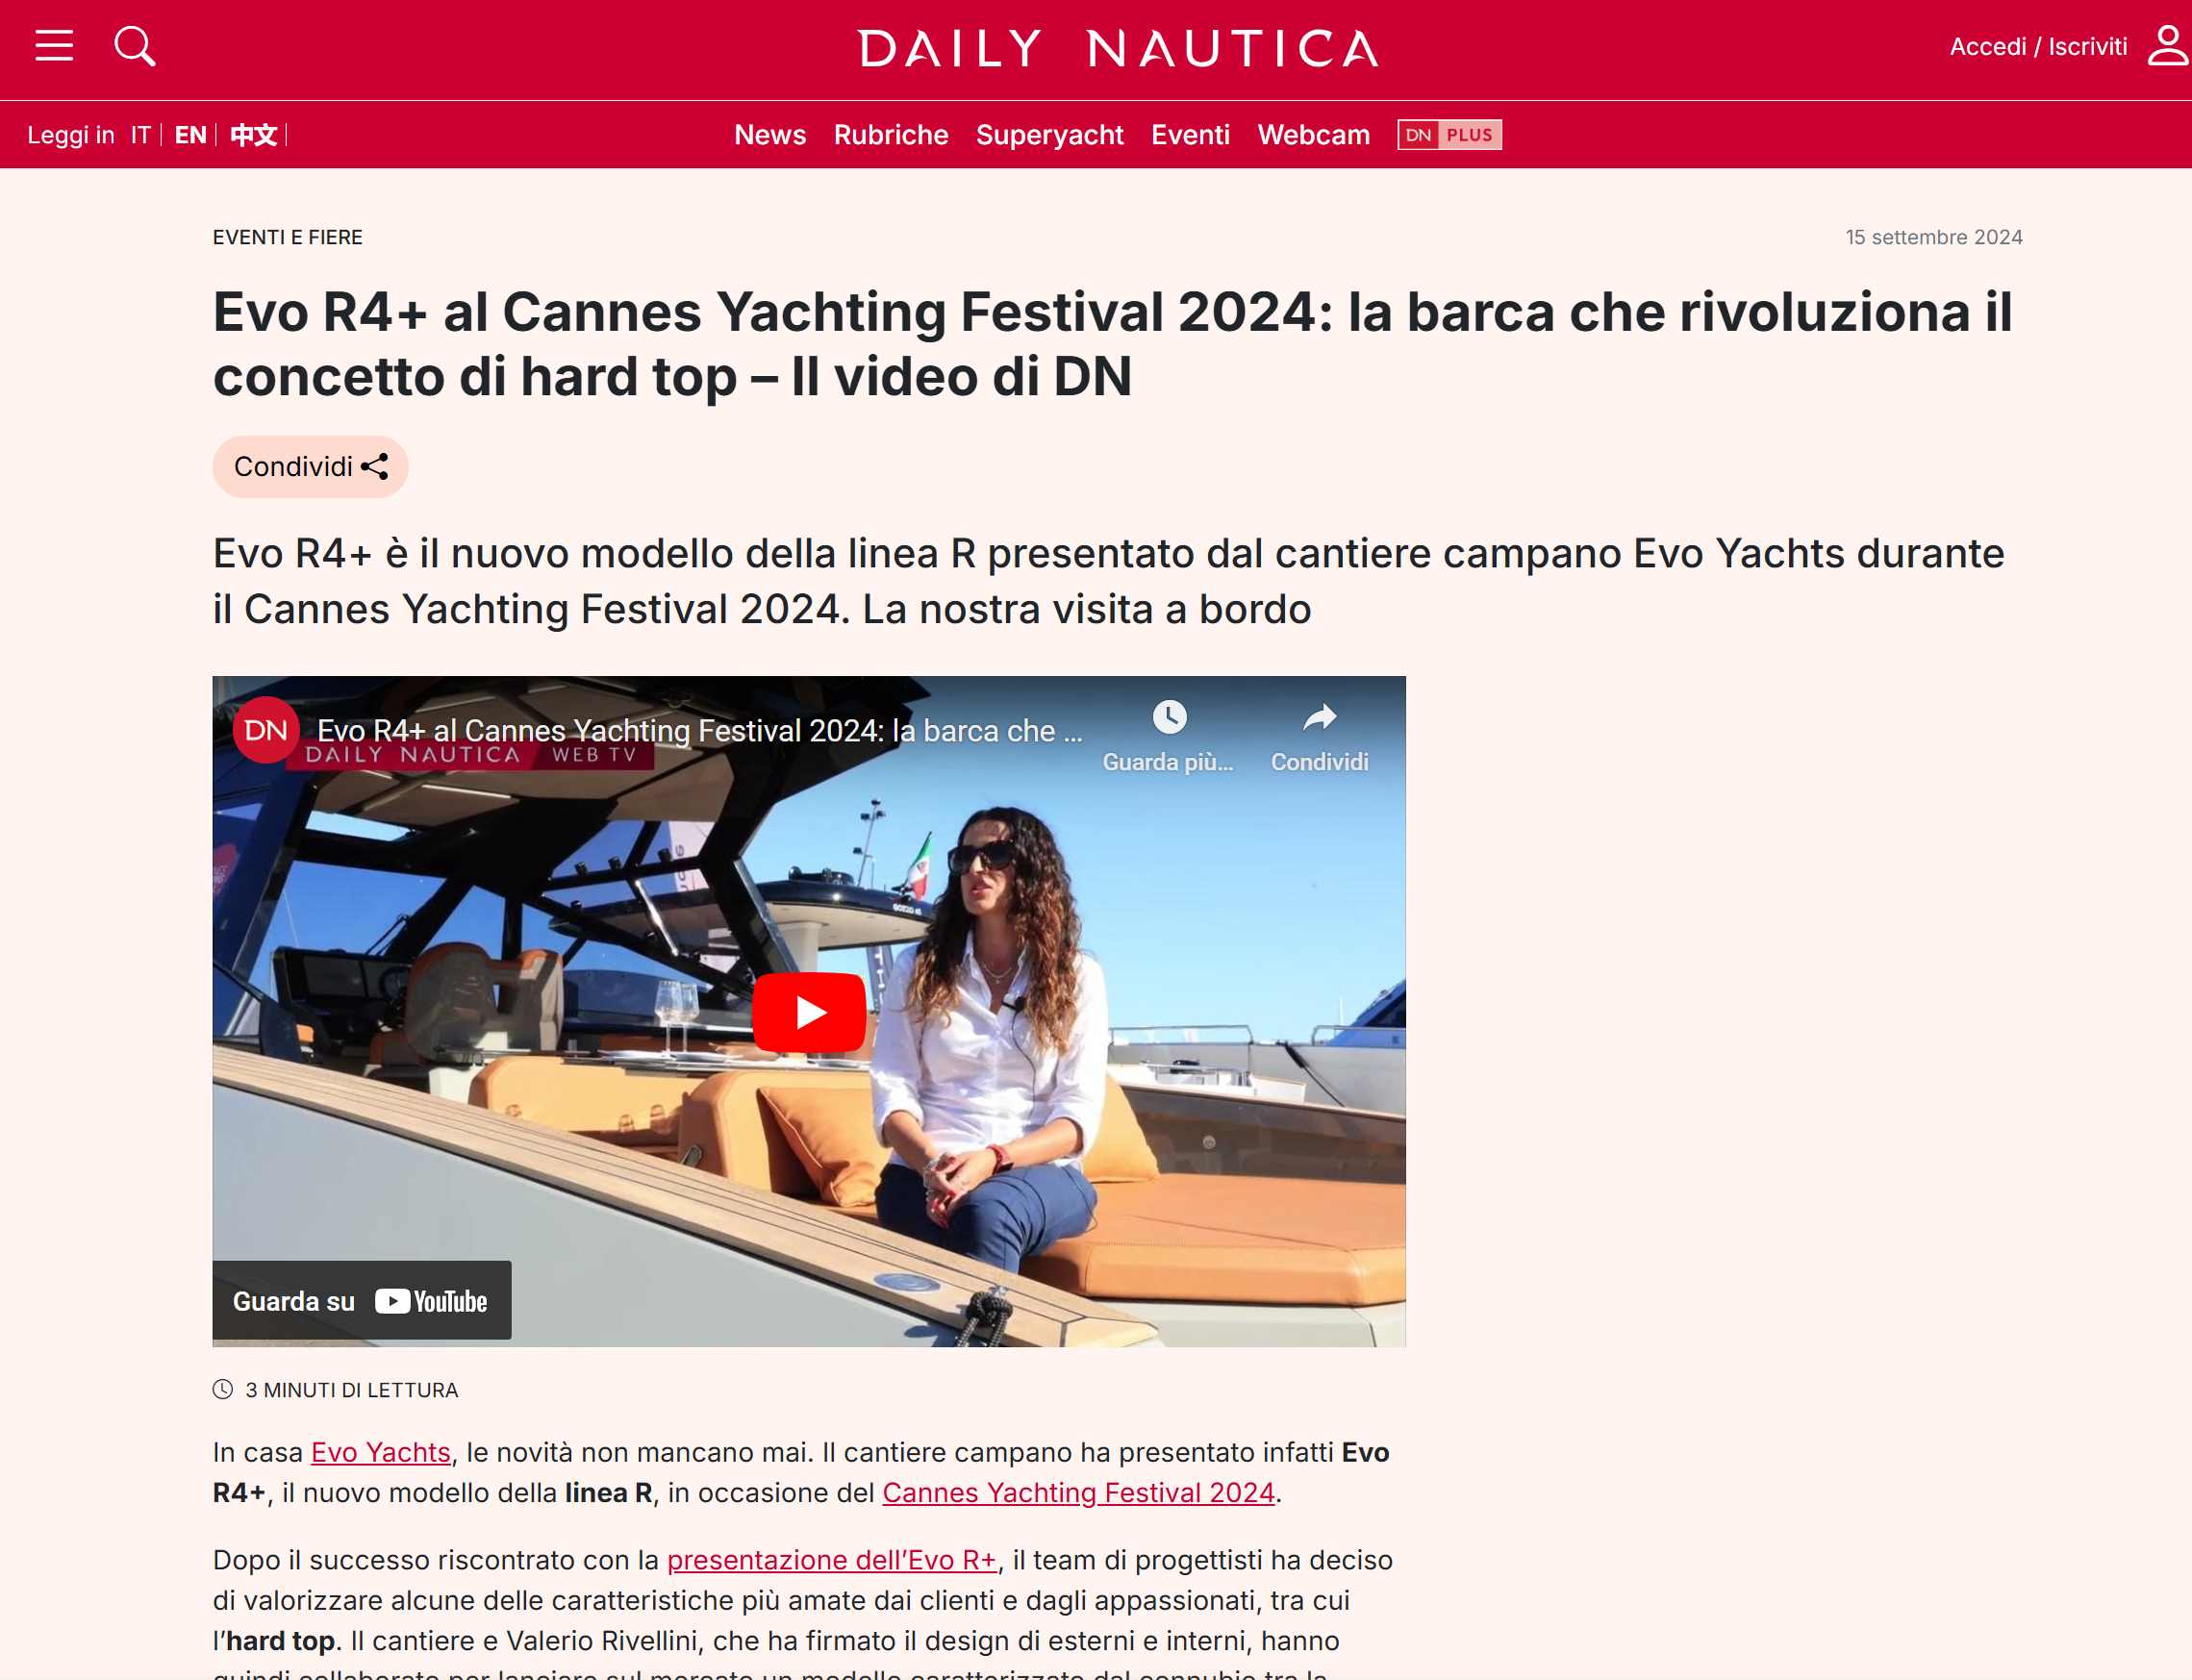Play the YouTube video
This screenshot has height=1680, width=2192.
[x=809, y=1012]
